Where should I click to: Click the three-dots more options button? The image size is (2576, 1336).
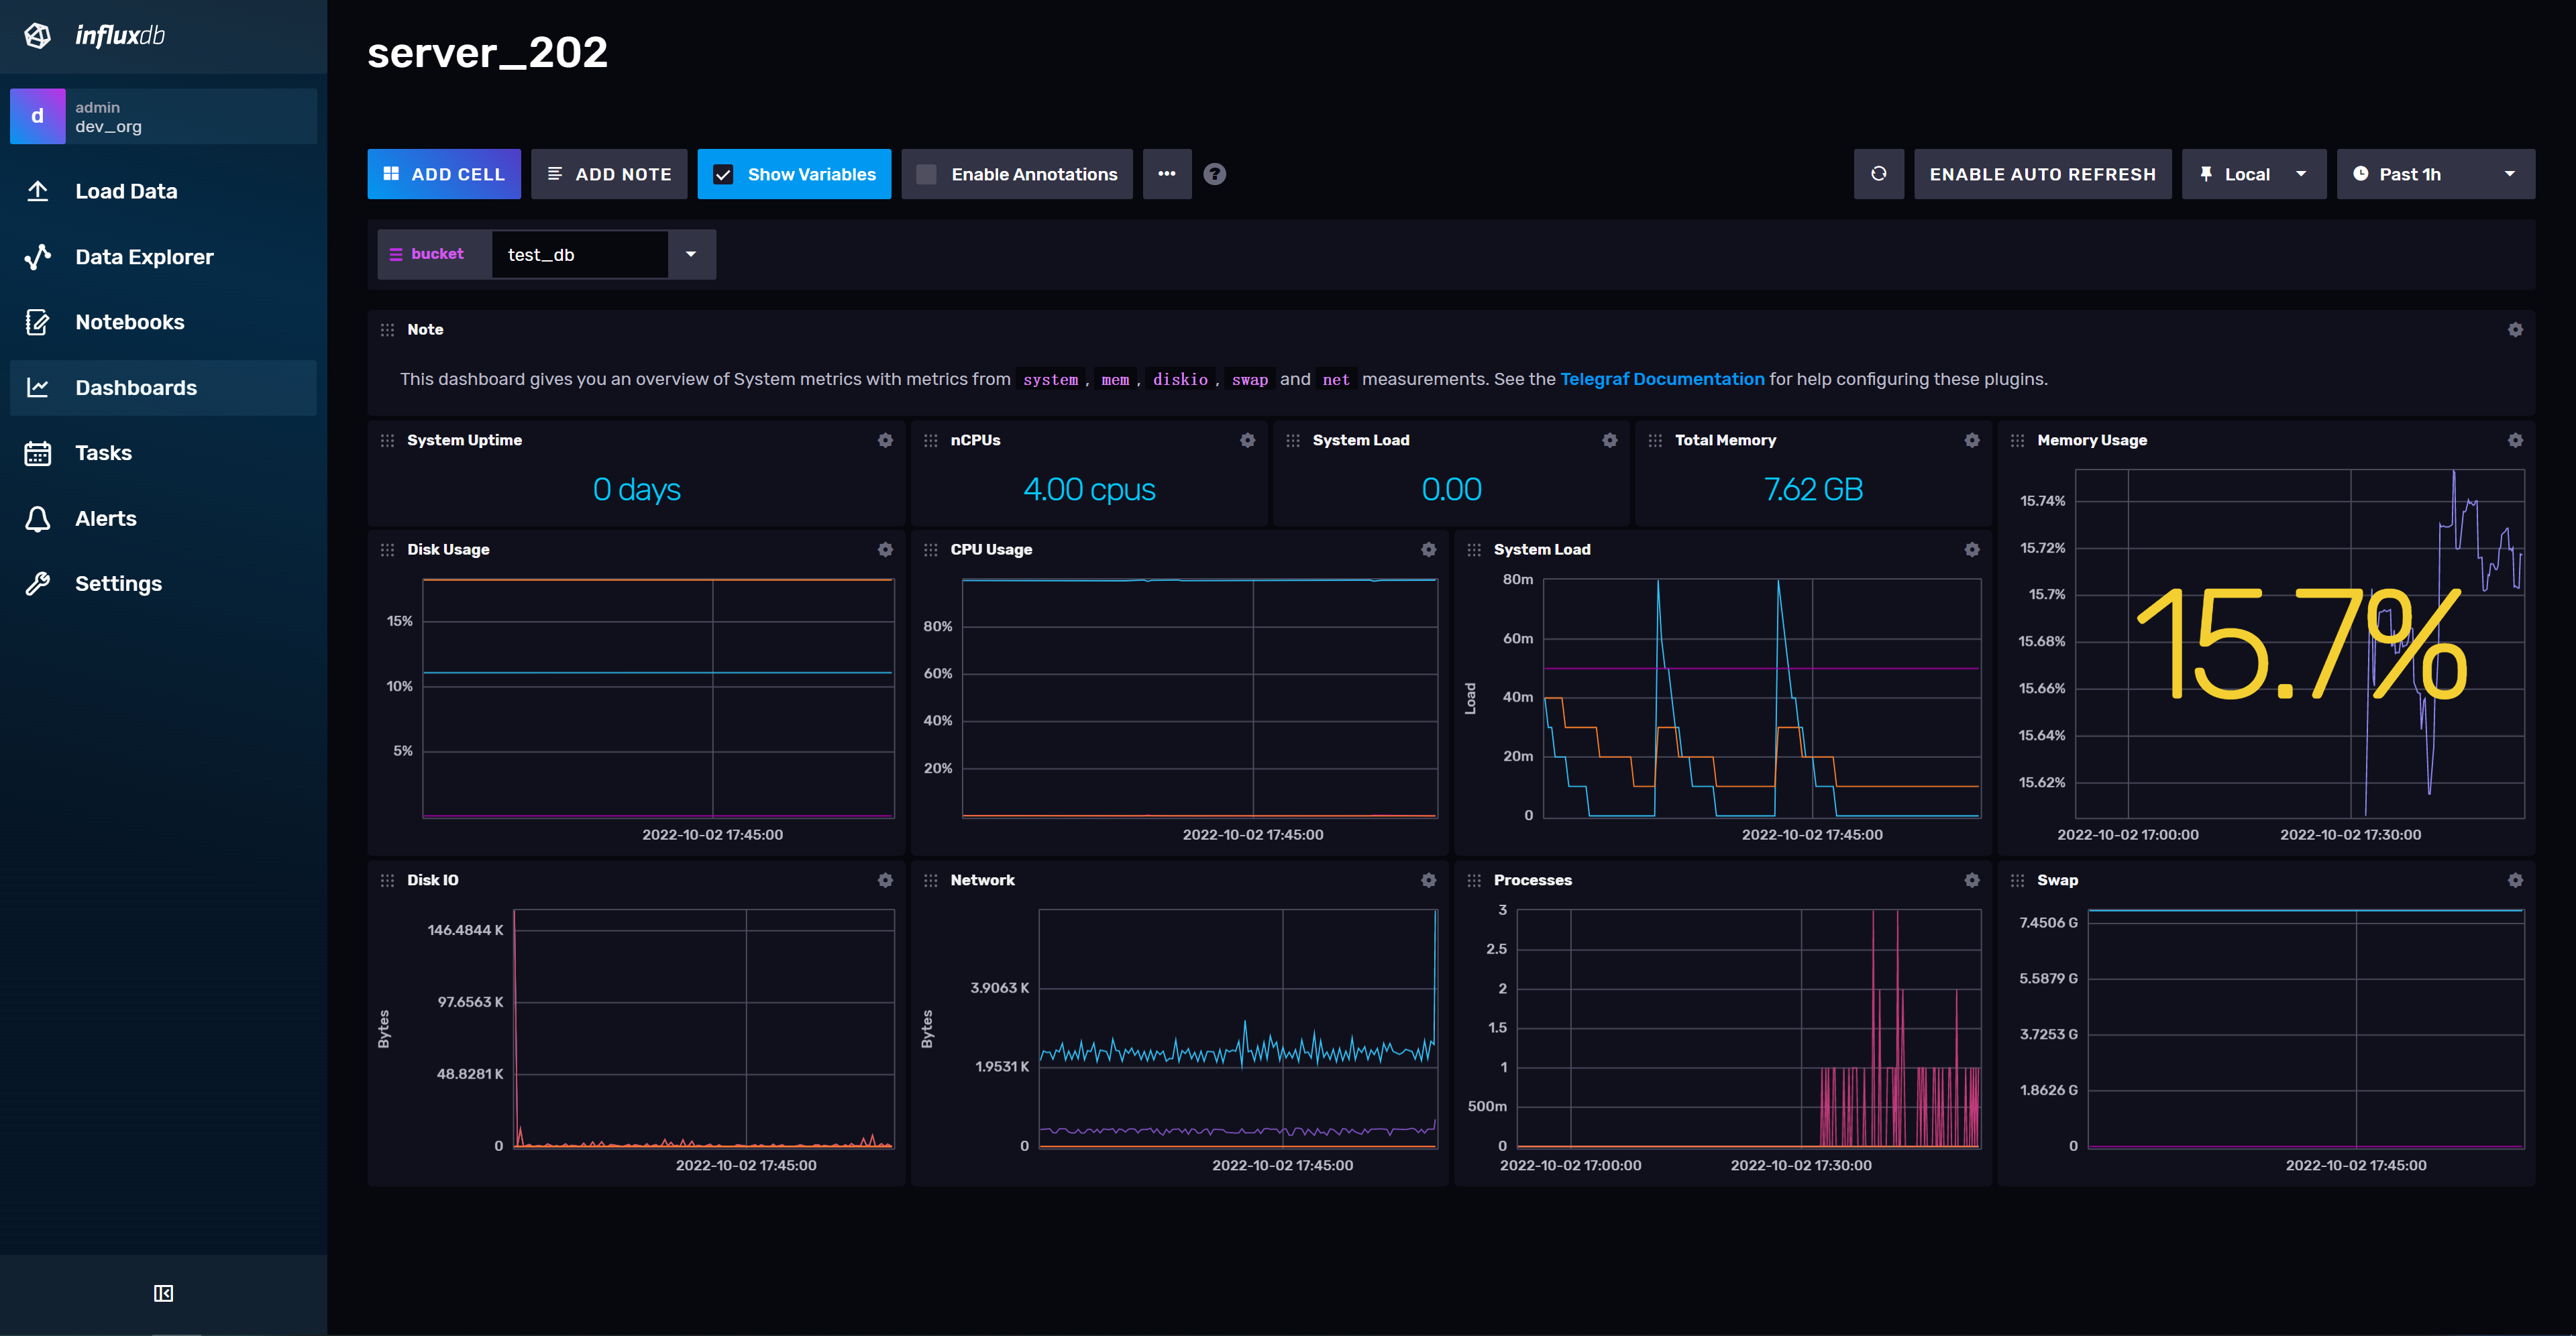(1166, 174)
